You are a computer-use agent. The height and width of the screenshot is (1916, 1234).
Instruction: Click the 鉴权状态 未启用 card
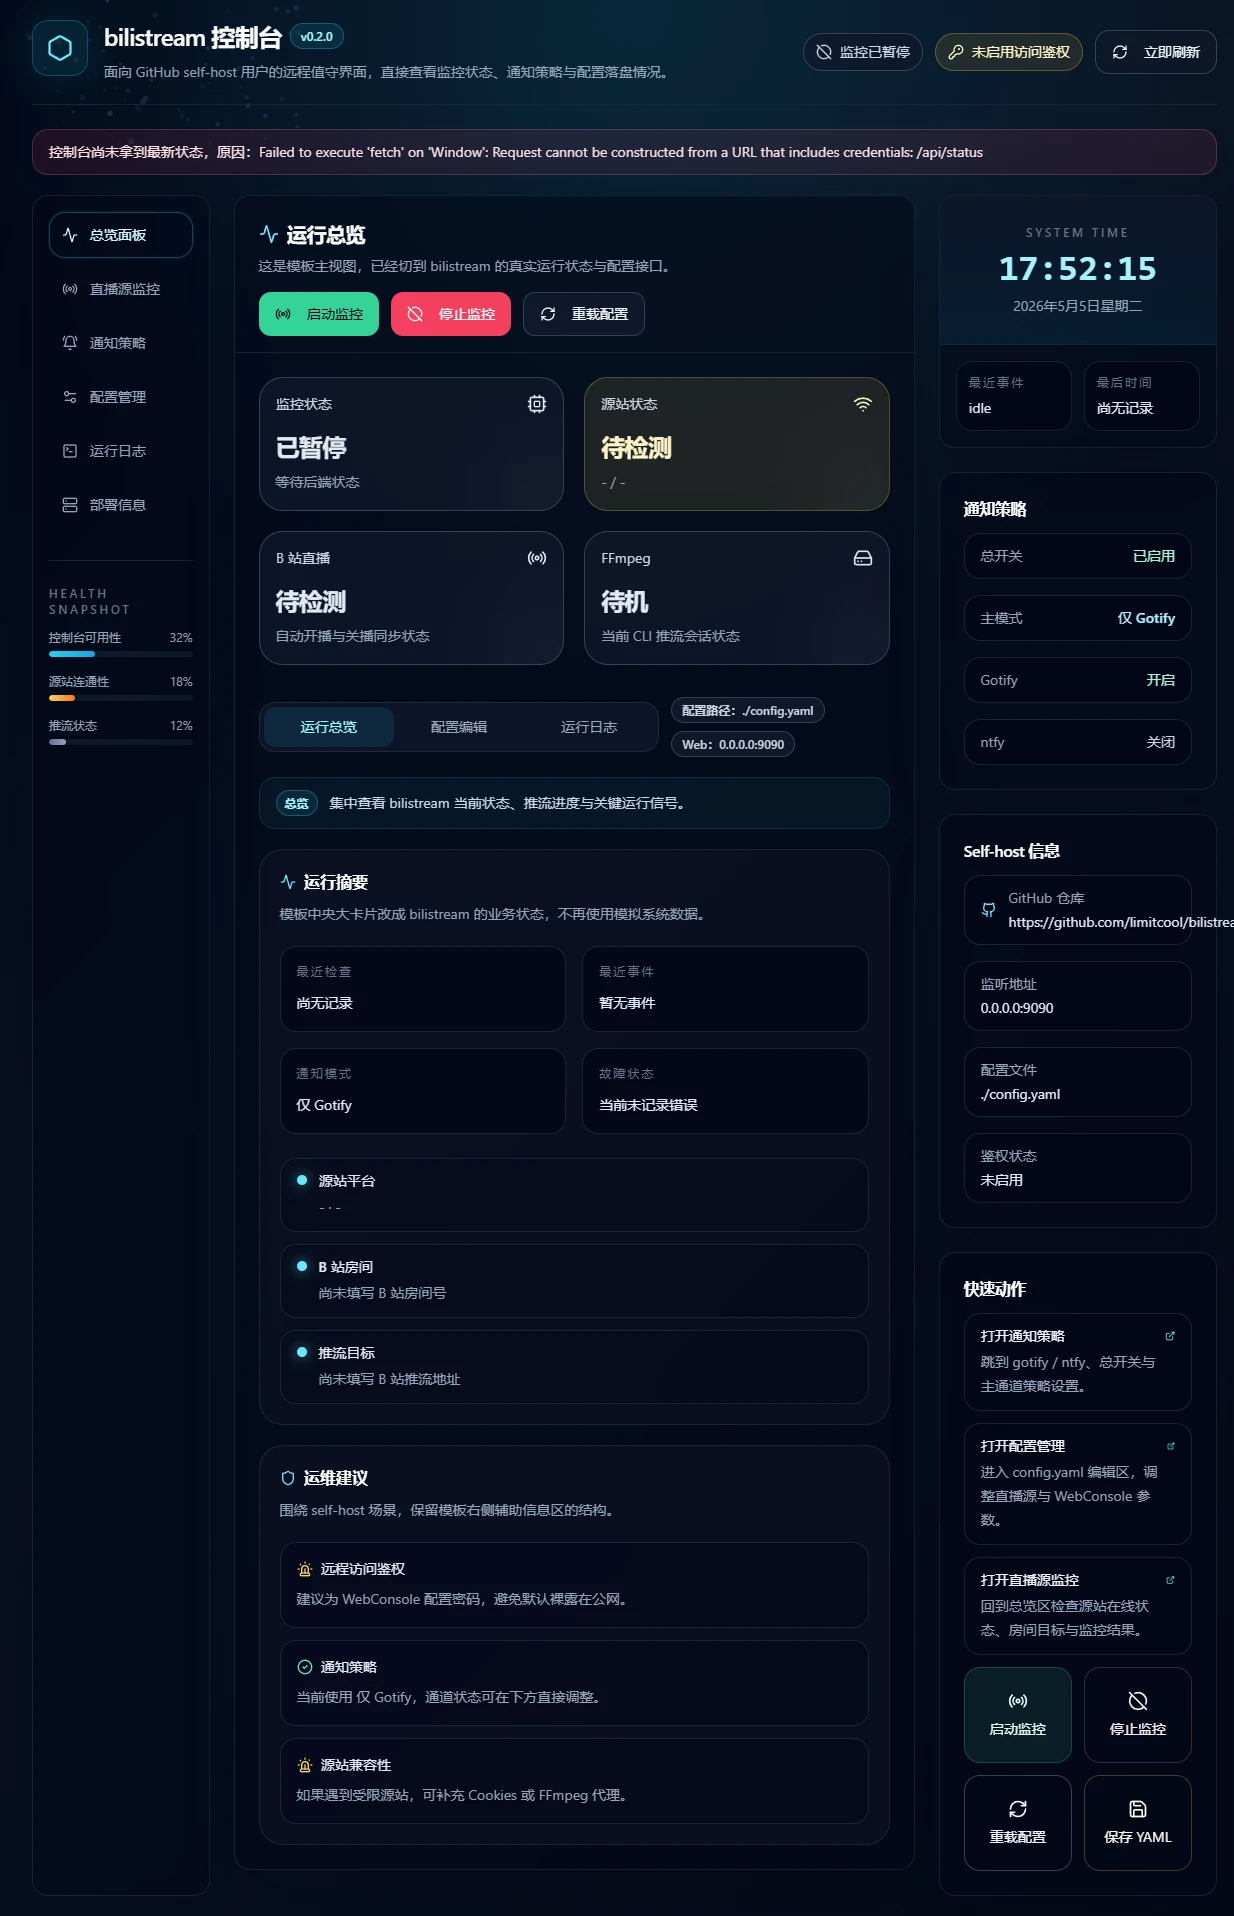click(x=1078, y=1168)
